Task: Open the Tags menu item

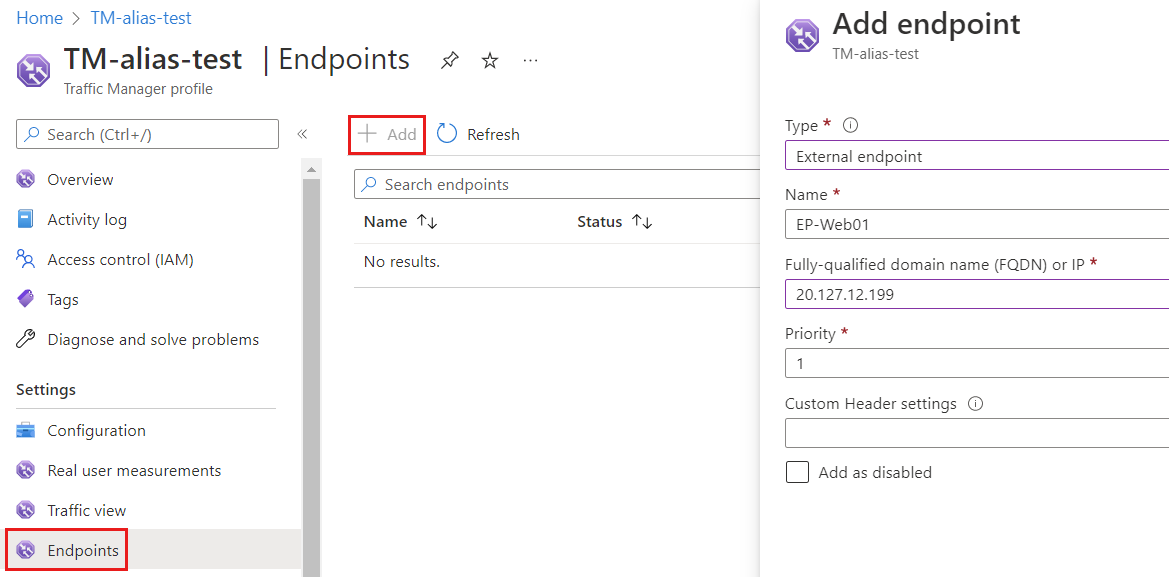Action: point(63,300)
